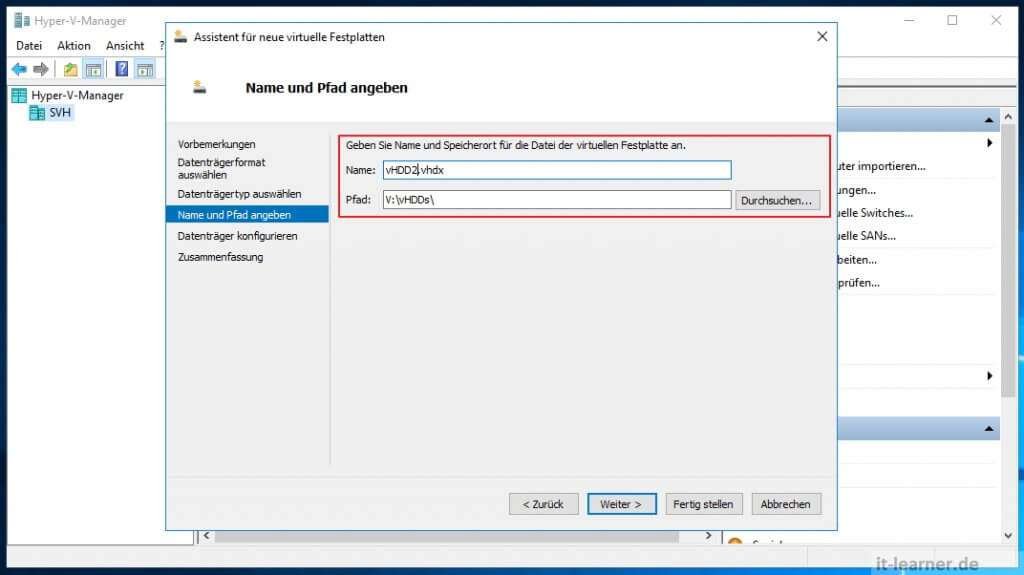Click the folder up toolbar icon
Viewport: 1024px width, 575px height.
[x=70, y=69]
